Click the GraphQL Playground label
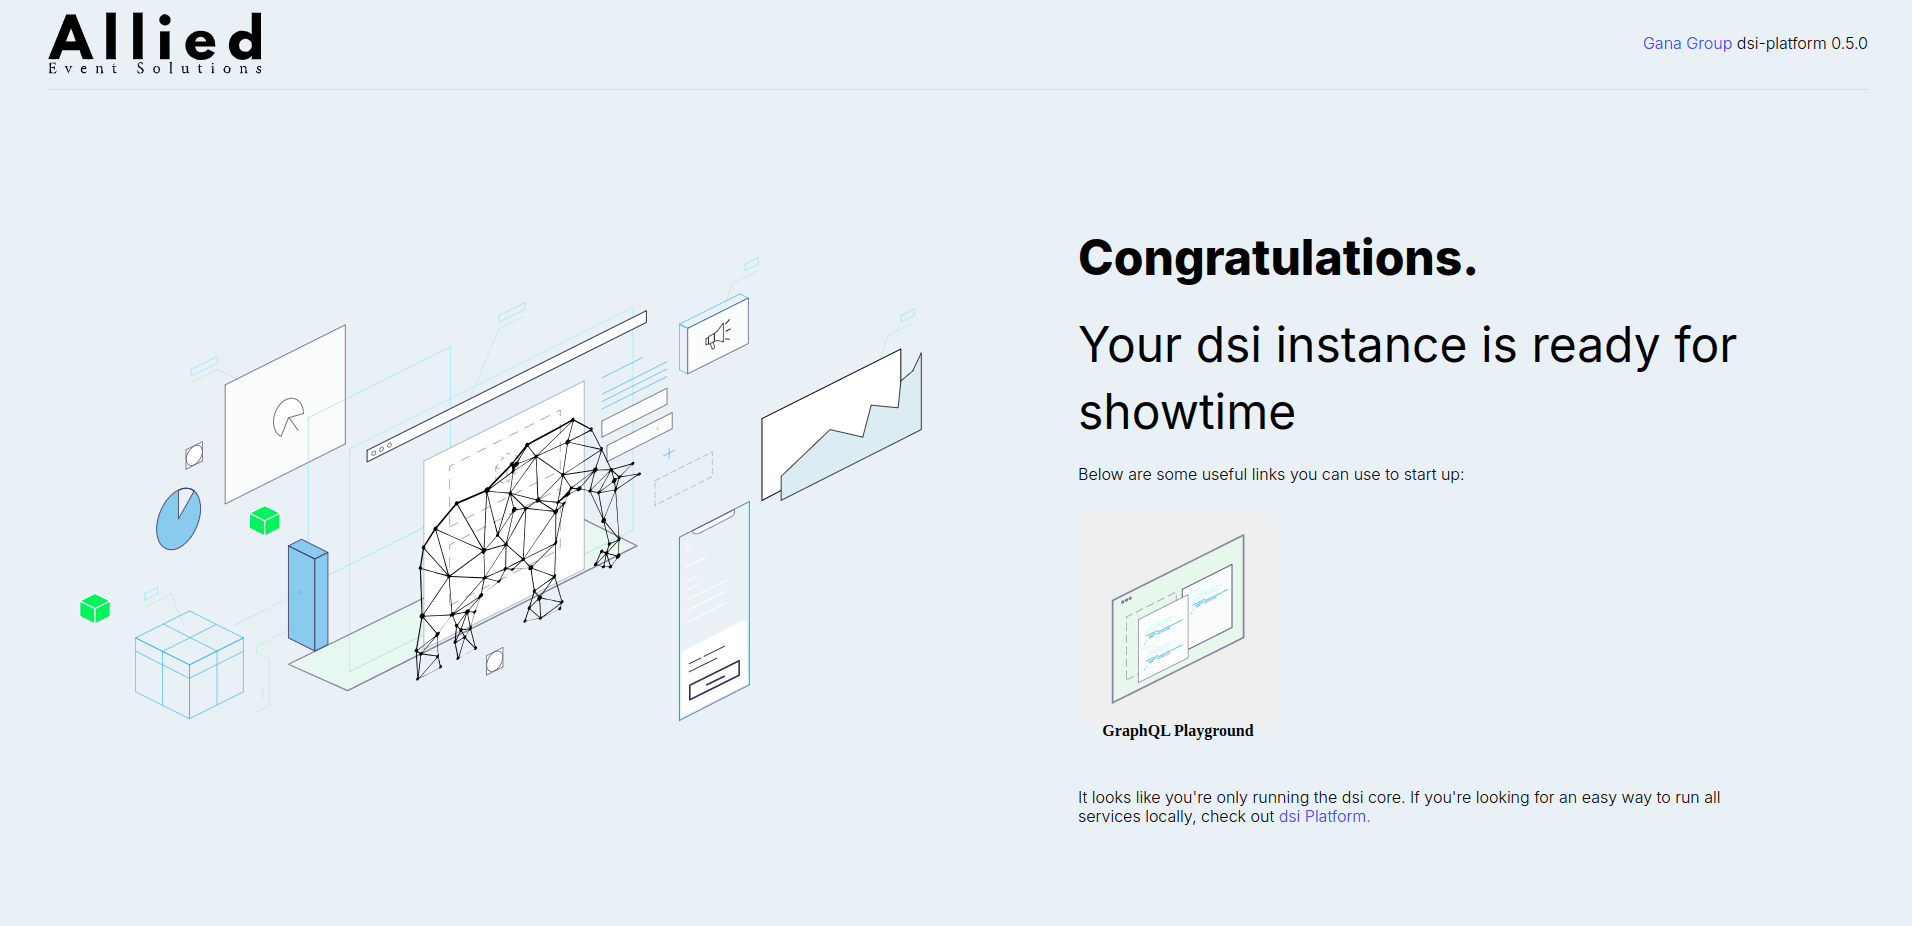This screenshot has height=926, width=1912. (1177, 731)
